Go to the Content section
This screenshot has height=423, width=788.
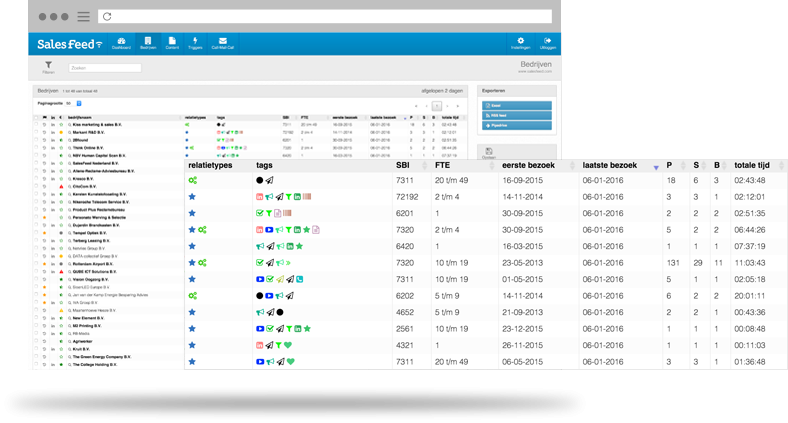point(172,44)
